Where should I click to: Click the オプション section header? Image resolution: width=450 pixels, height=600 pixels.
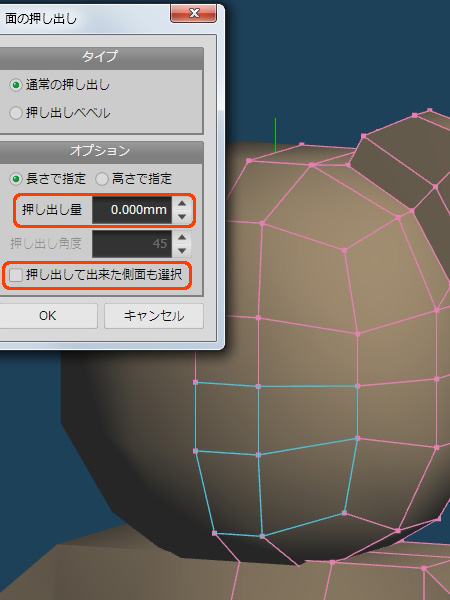click(100, 152)
